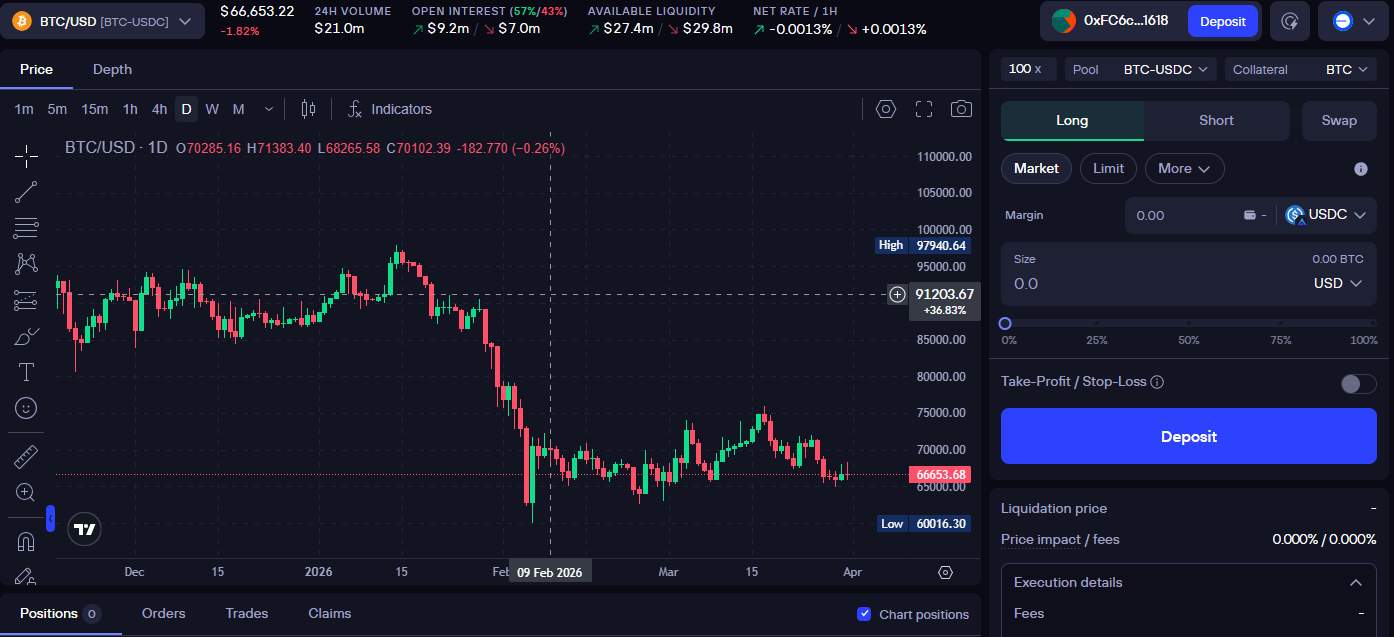Viewport: 1394px width, 637px height.
Task: Open the emoji sticker tool
Action: click(x=25, y=408)
